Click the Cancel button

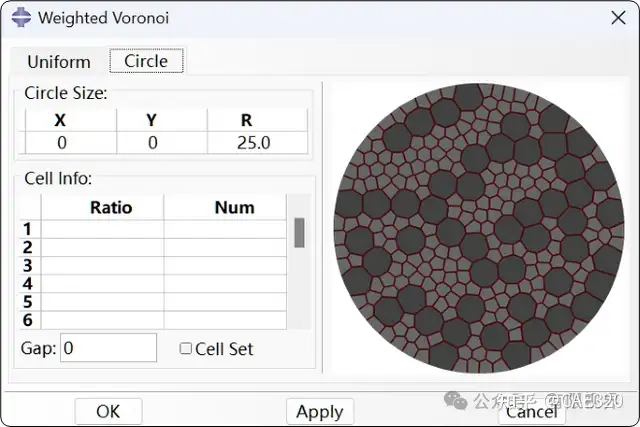(532, 411)
